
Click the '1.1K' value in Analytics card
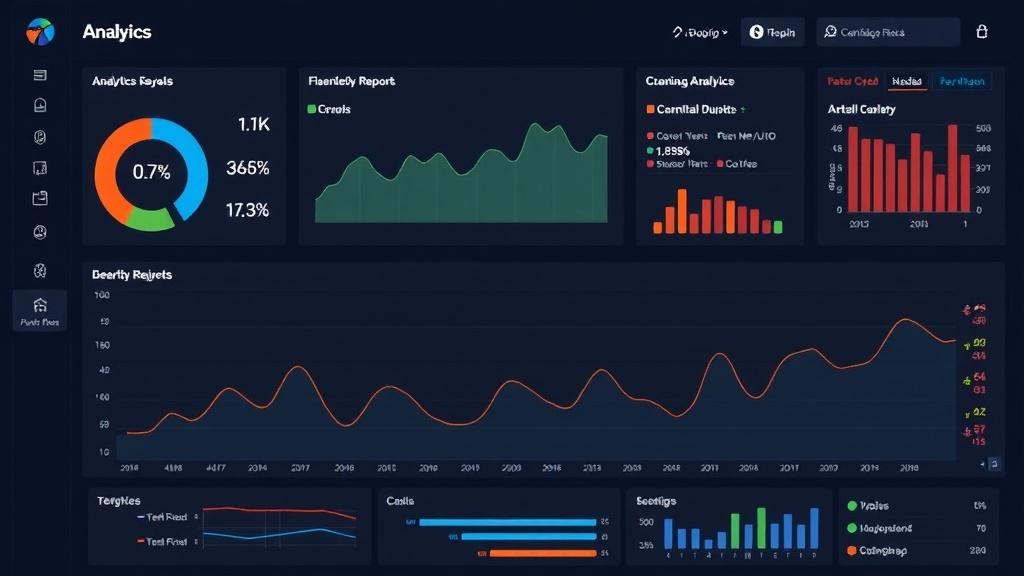(x=253, y=124)
